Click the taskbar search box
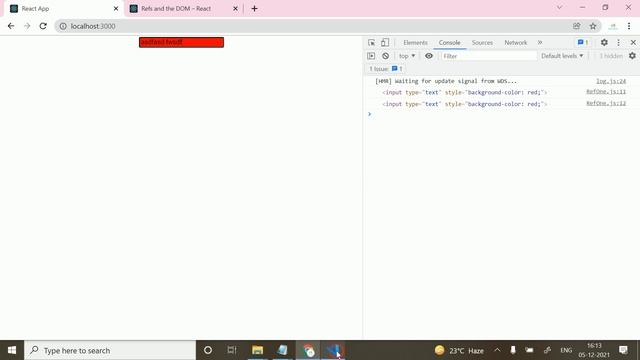This screenshot has width=640, height=360. click(110, 350)
